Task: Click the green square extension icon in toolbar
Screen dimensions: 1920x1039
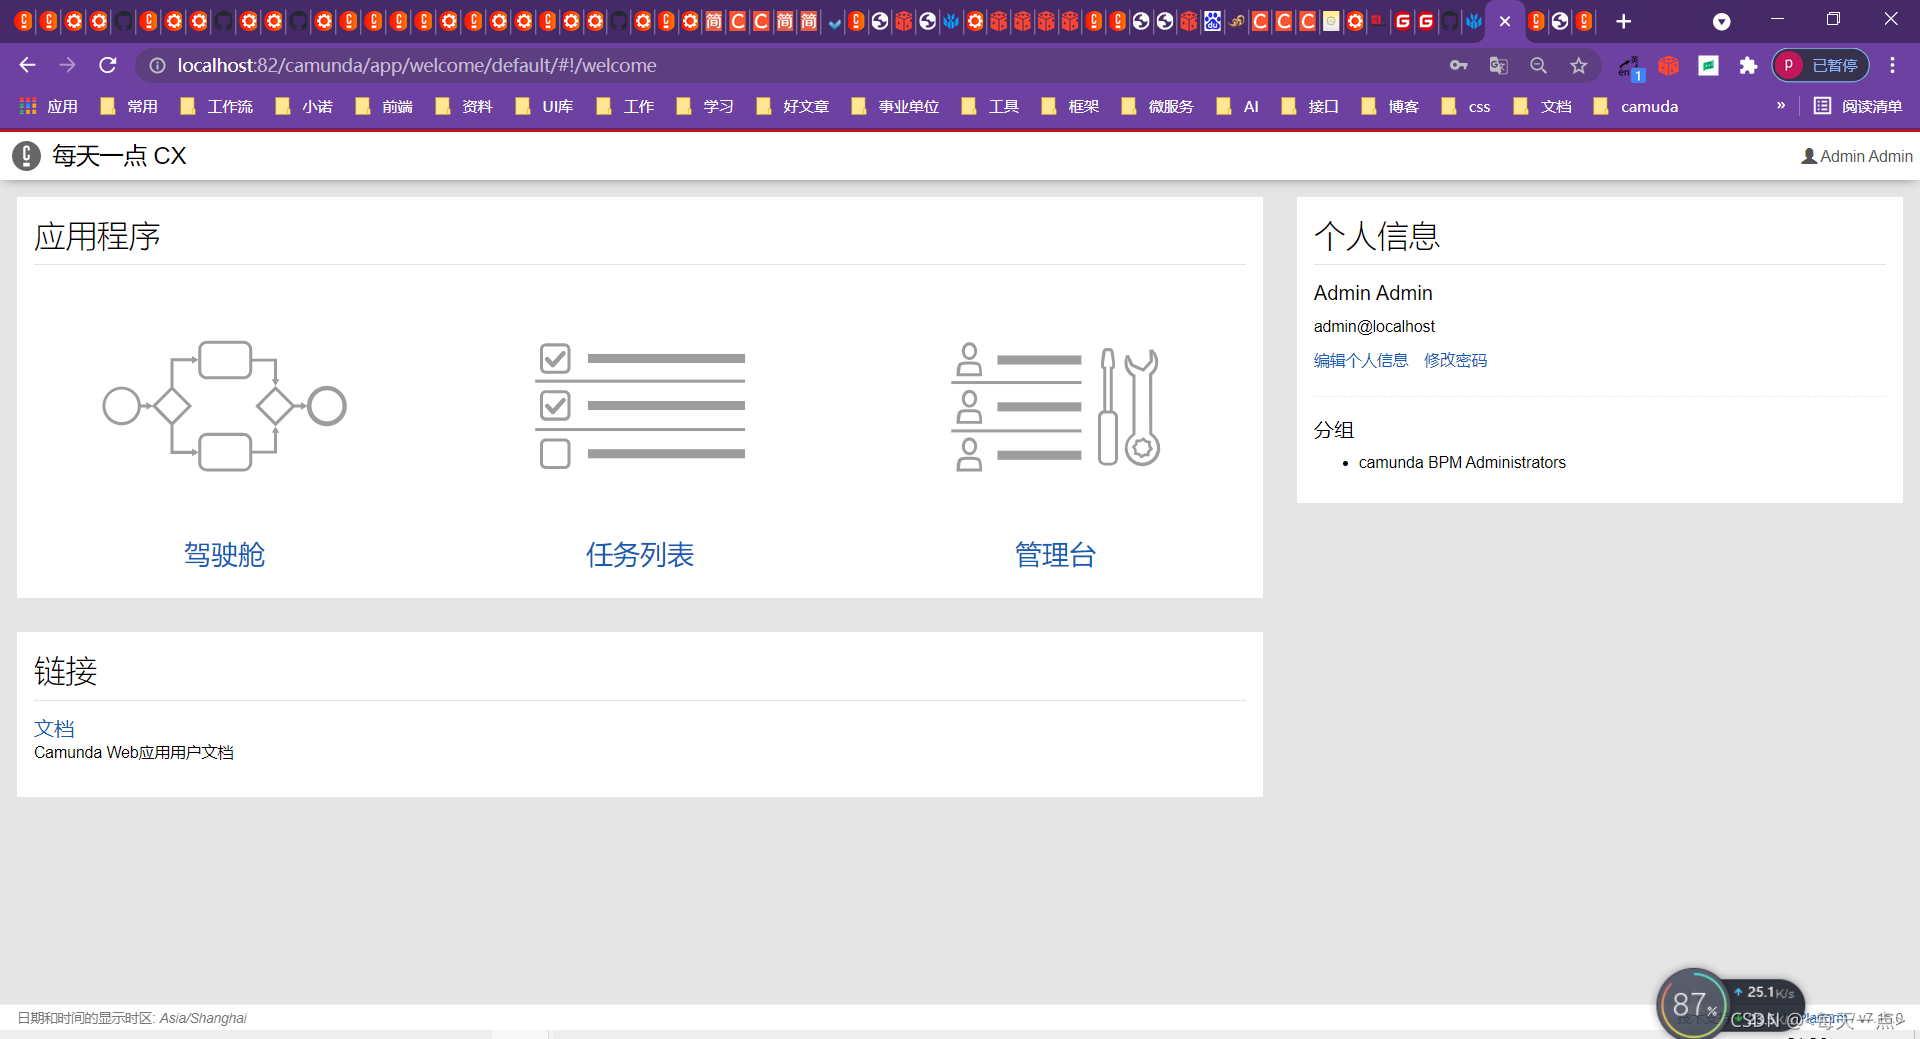Action: click(x=1708, y=65)
